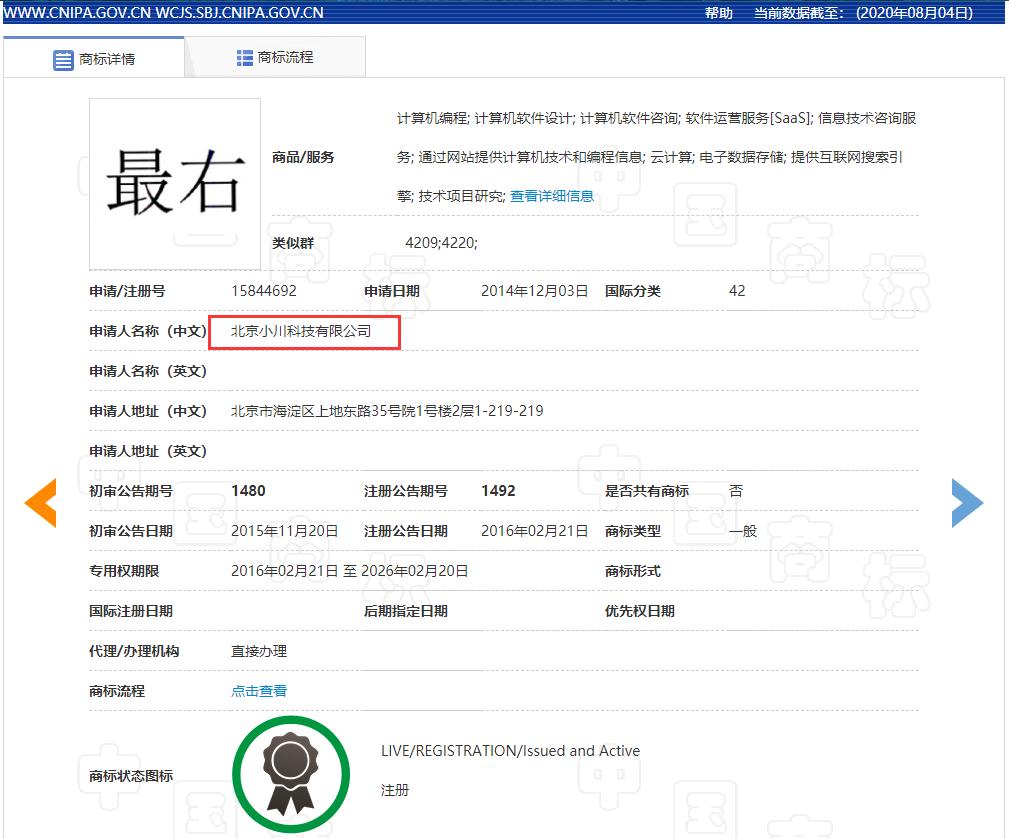Click application number 15844692
Screen dimensions: 1009x839
[x=264, y=290]
